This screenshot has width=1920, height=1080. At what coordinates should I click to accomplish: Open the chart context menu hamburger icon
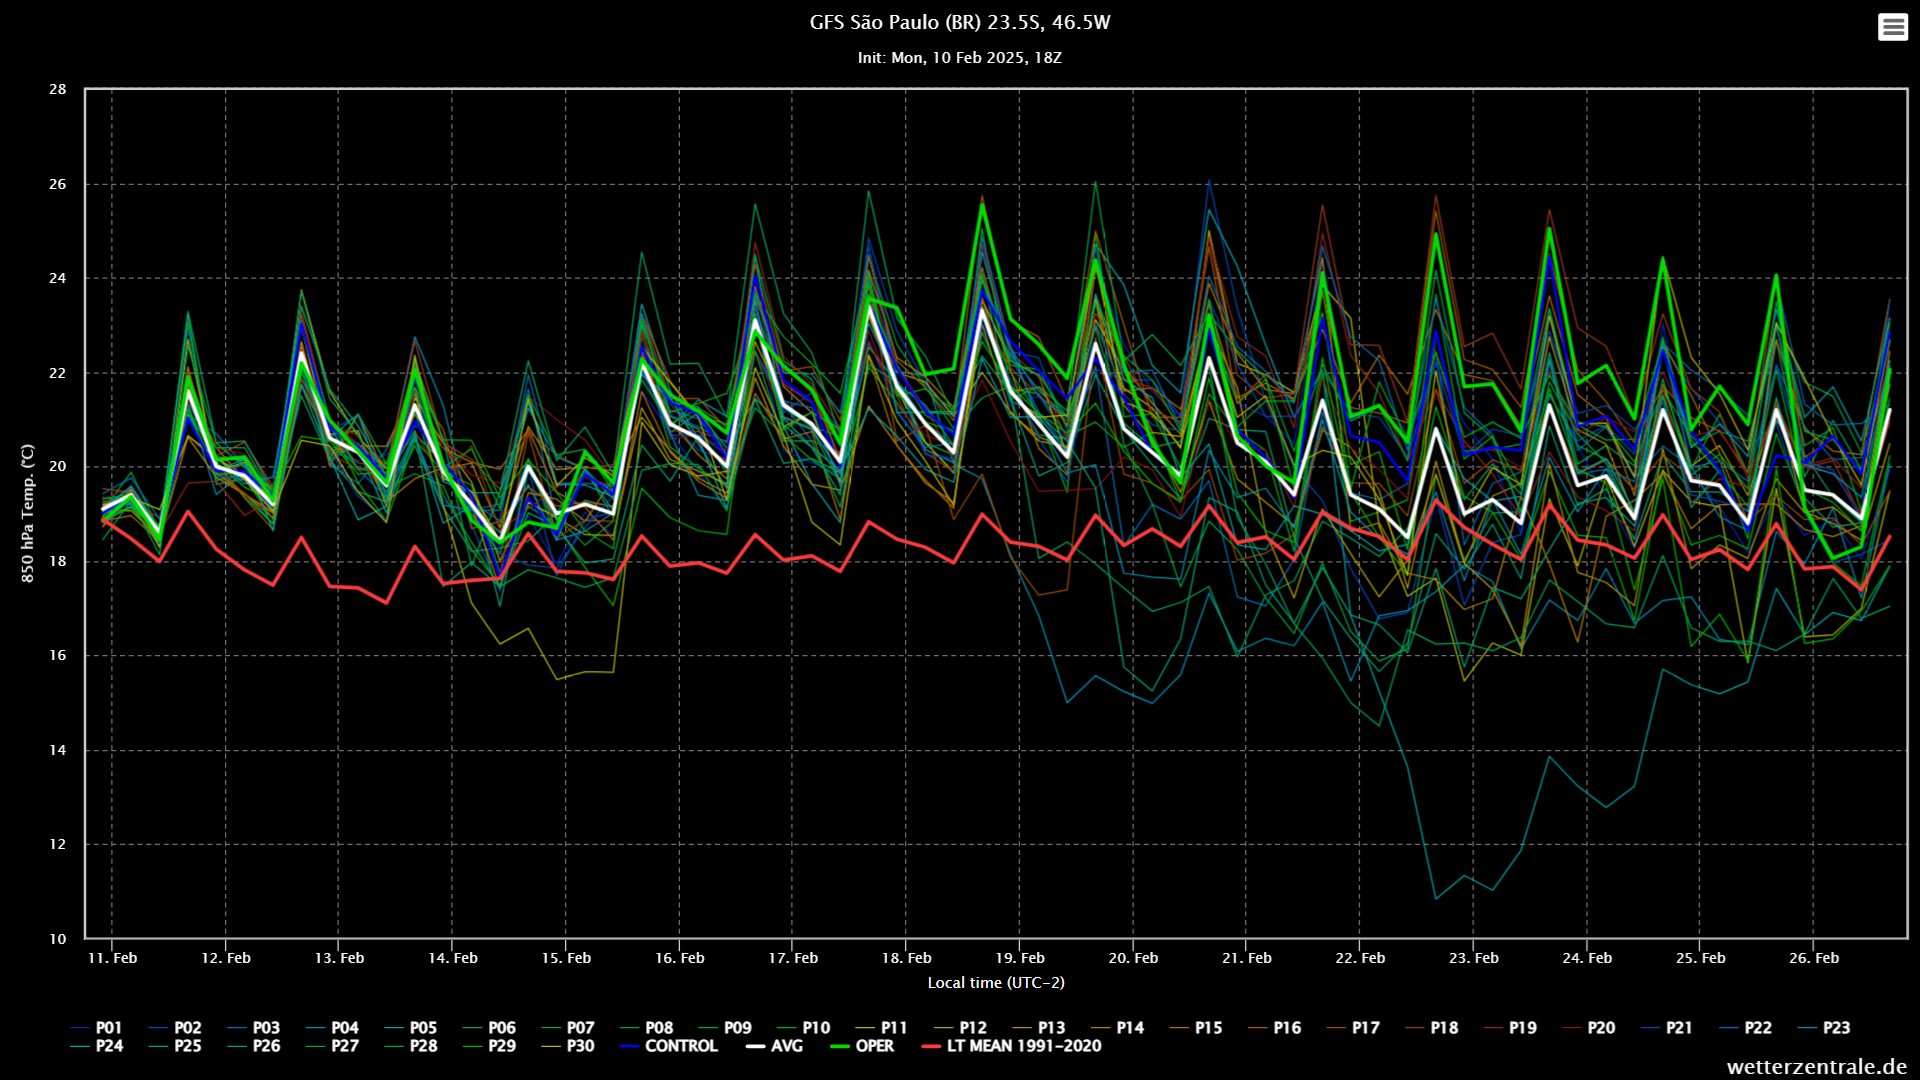(x=1892, y=27)
